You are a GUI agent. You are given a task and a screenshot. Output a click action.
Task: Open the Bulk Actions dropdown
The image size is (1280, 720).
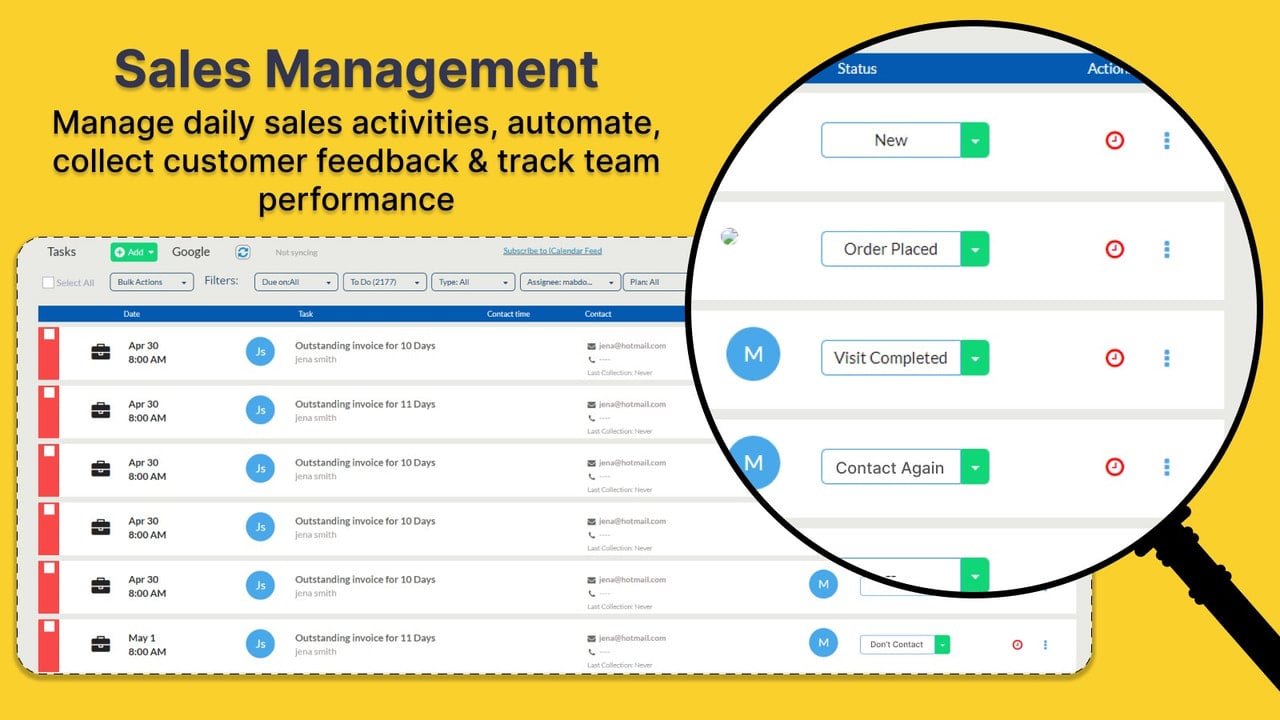click(x=151, y=283)
